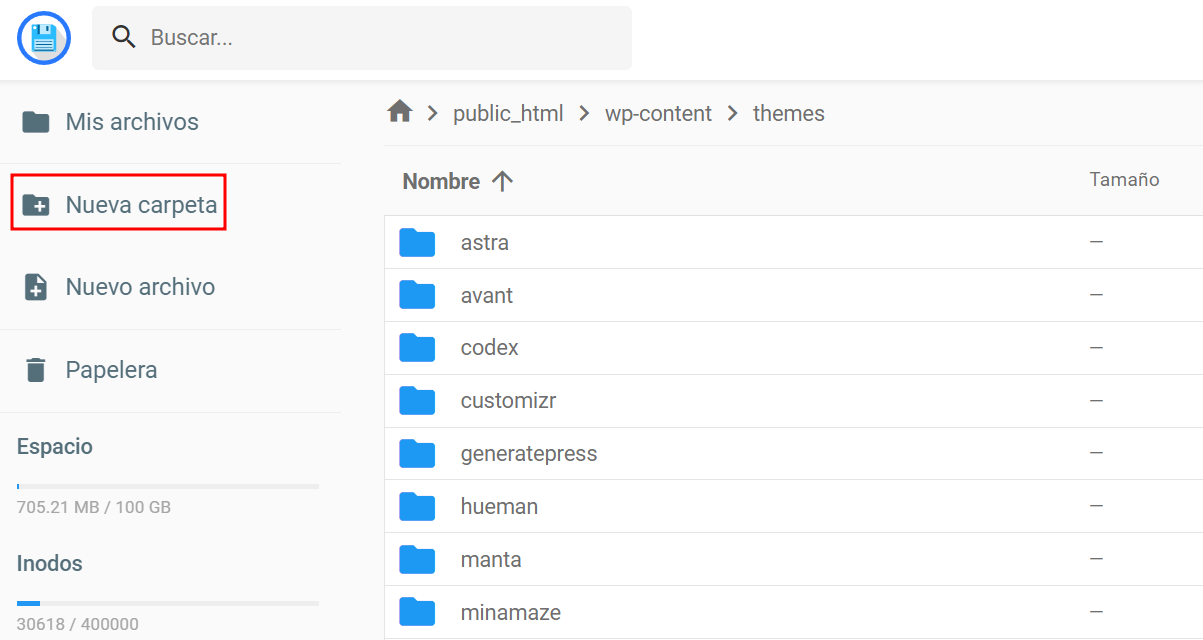Open the generatepress folder
The height and width of the screenshot is (640, 1203).
click(x=528, y=453)
